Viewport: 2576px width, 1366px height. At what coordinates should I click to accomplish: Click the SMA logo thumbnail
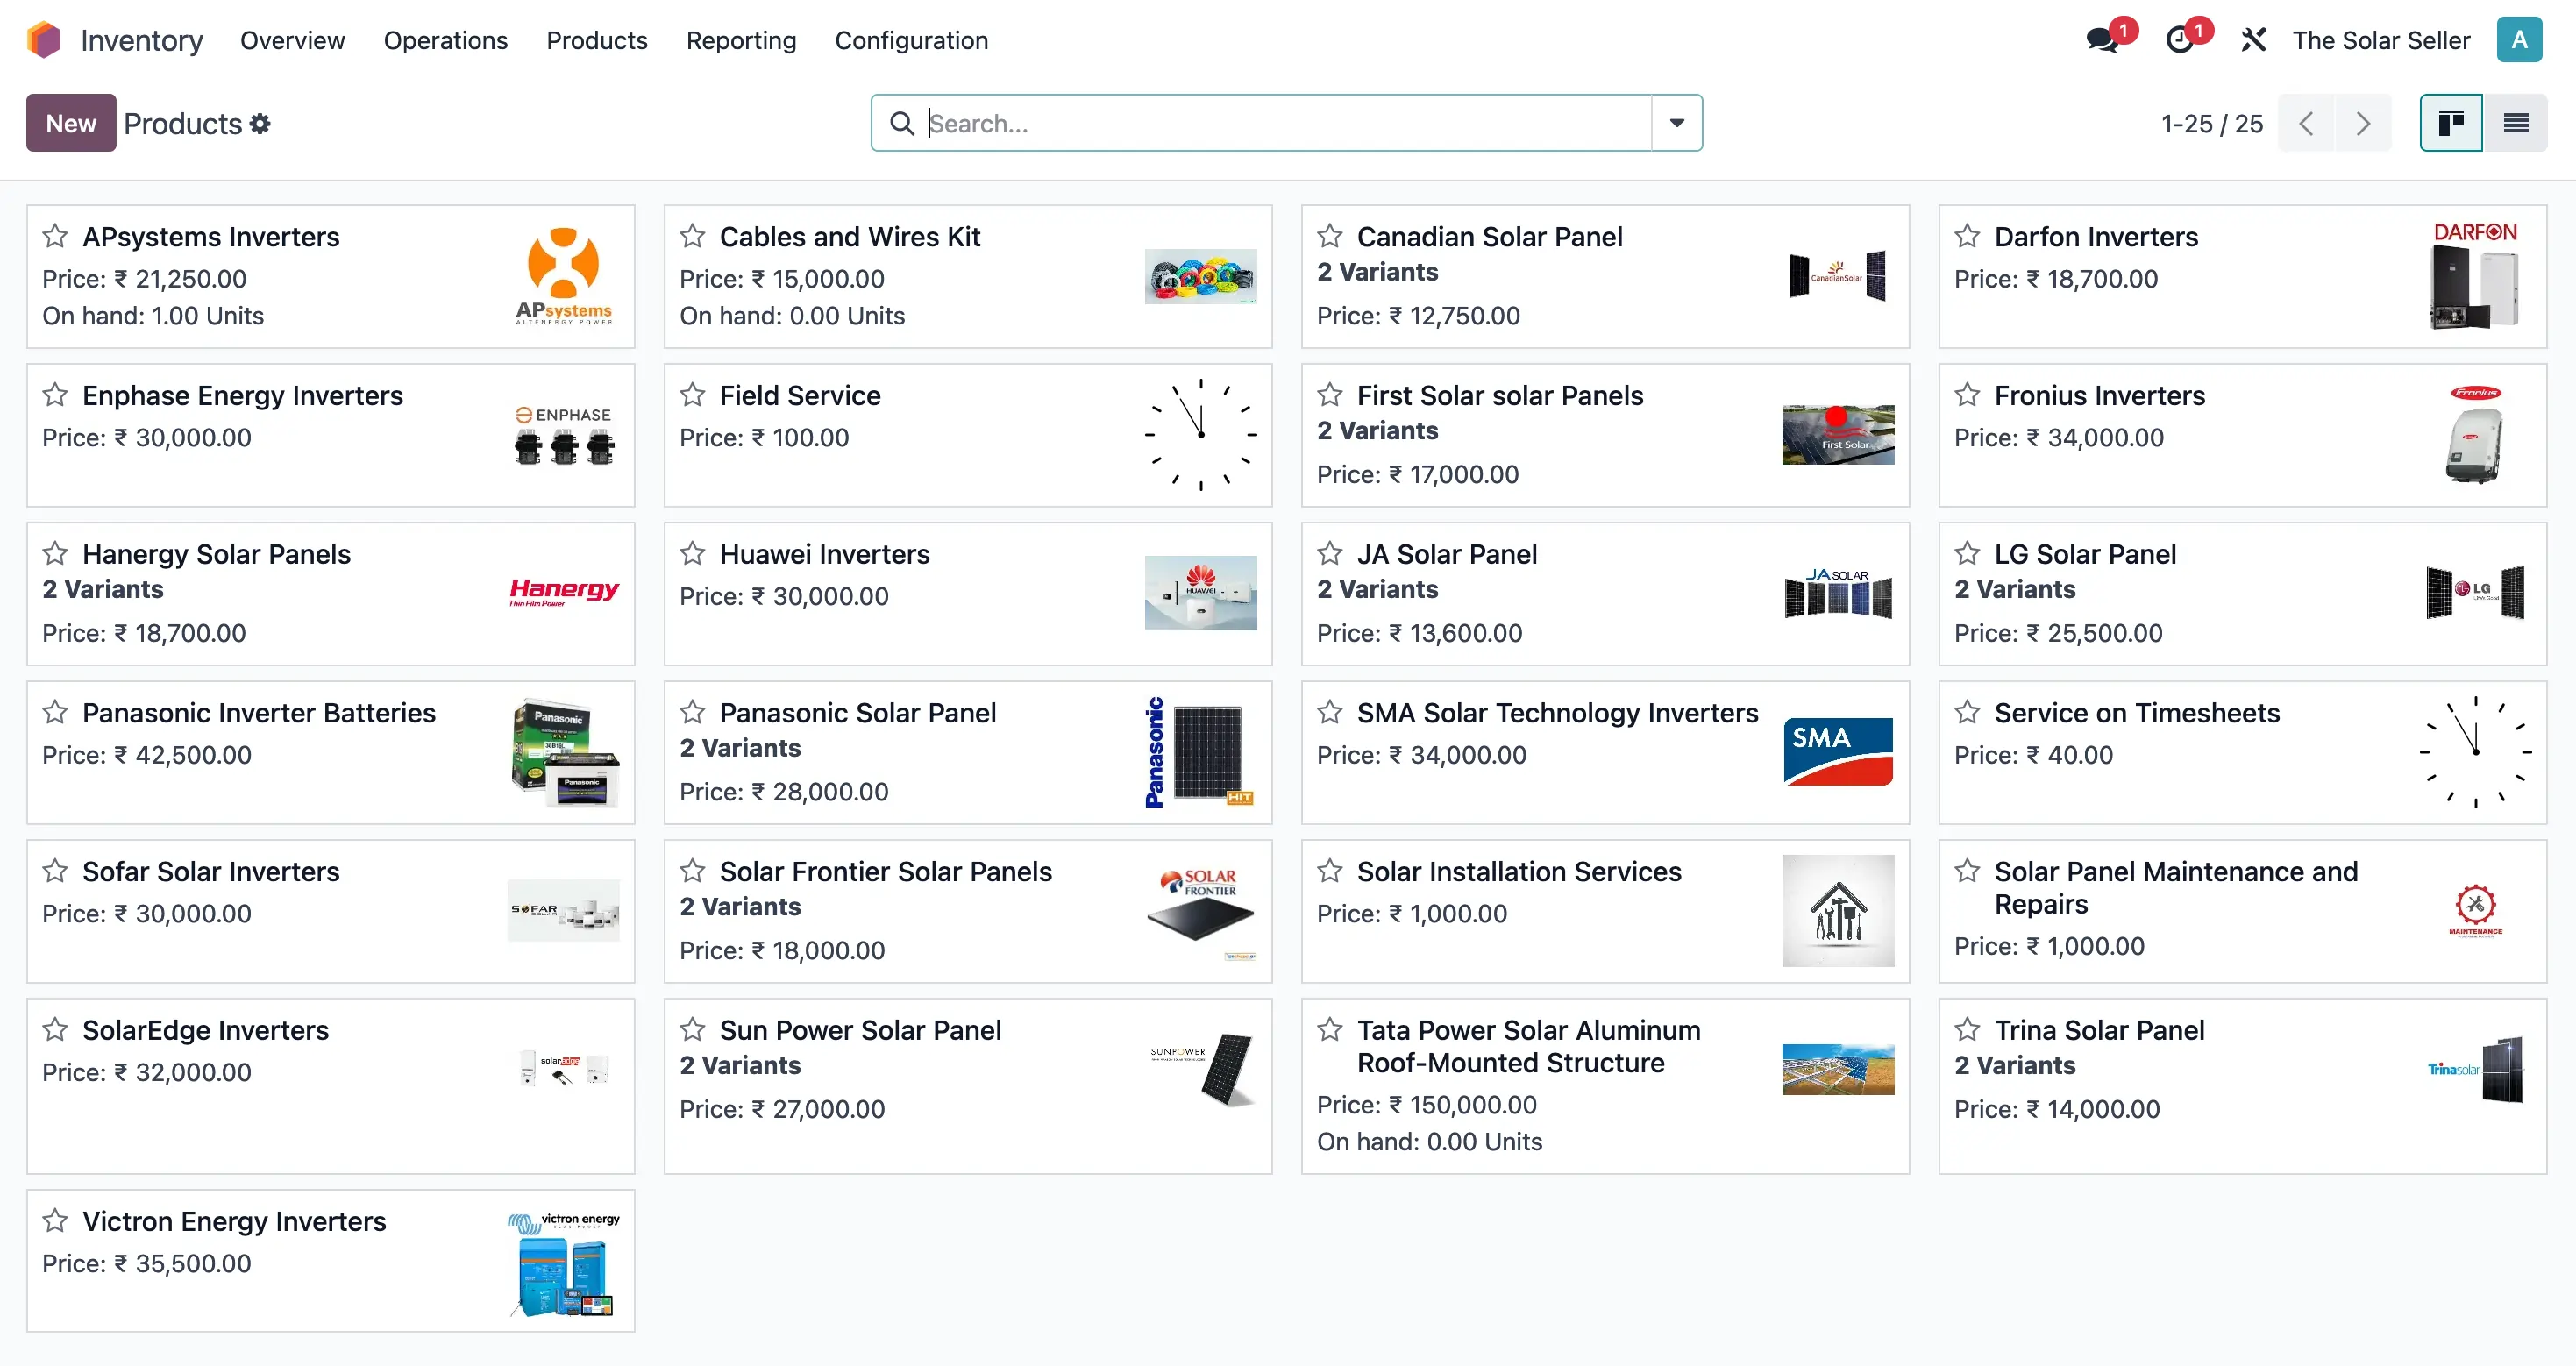(x=1838, y=752)
